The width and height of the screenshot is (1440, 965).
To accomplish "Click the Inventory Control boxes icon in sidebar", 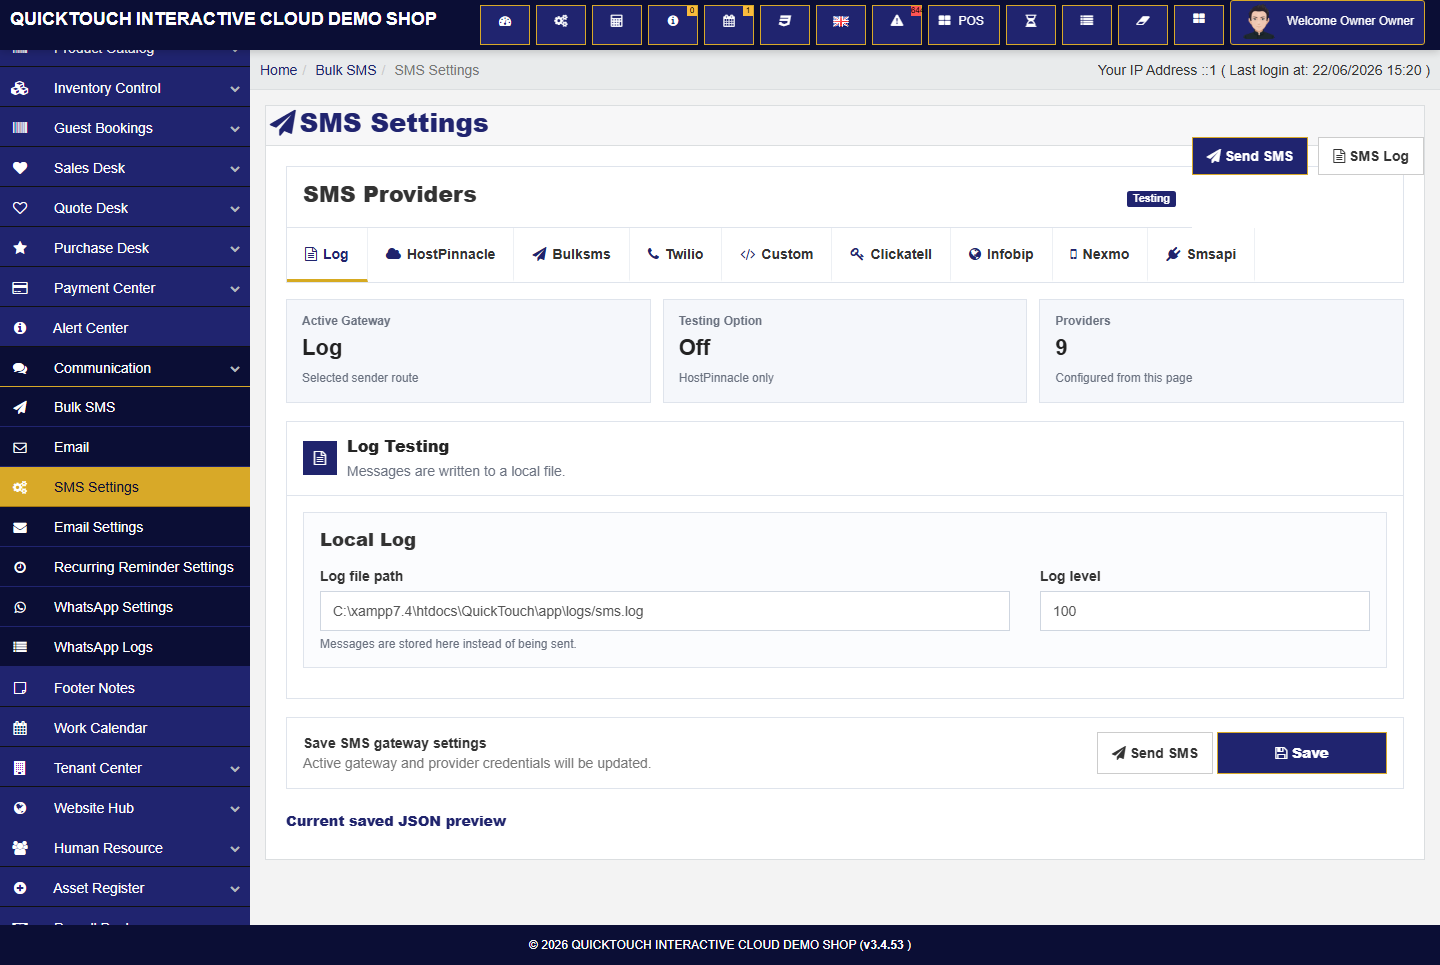I will 20,88.
